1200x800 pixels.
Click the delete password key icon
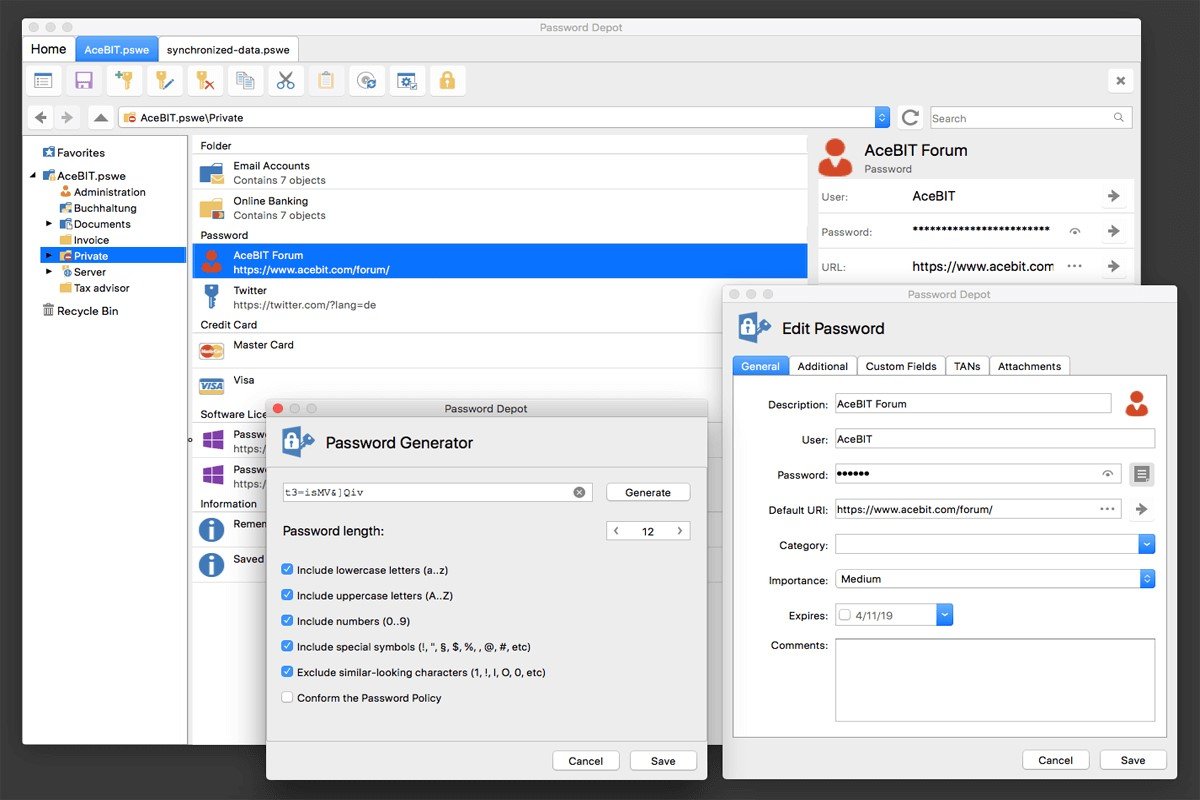click(x=205, y=81)
